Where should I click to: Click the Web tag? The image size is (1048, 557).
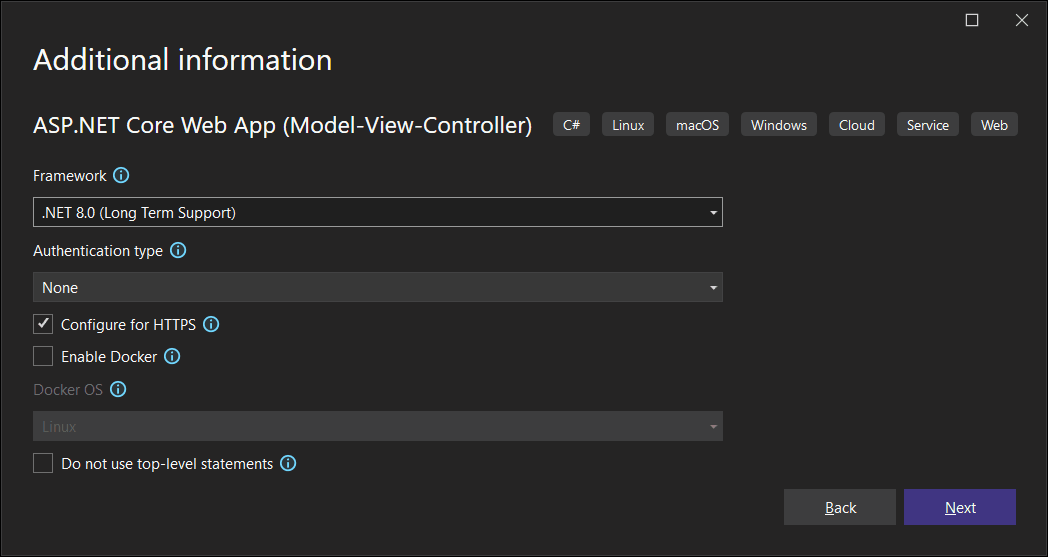(x=995, y=125)
